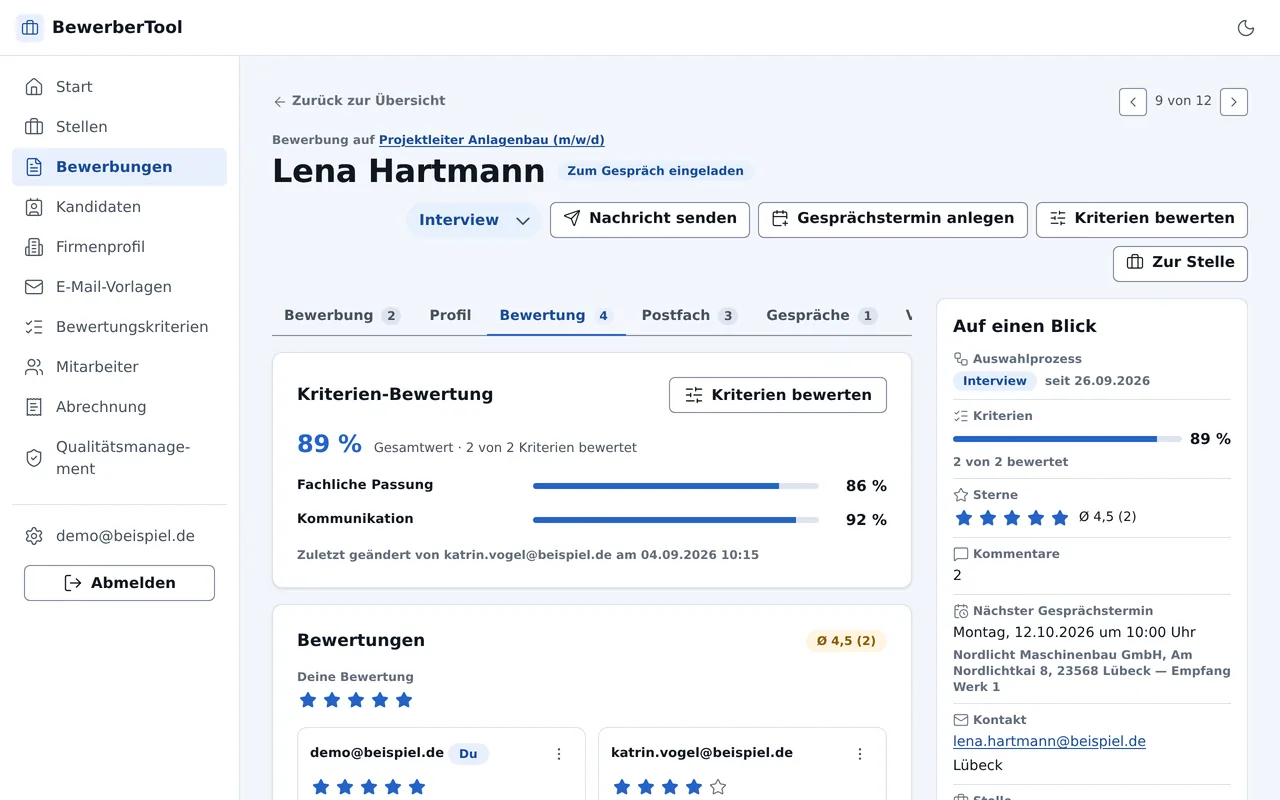Click the Abmelden button
Screen dimensions: 1280x800
(x=119, y=583)
